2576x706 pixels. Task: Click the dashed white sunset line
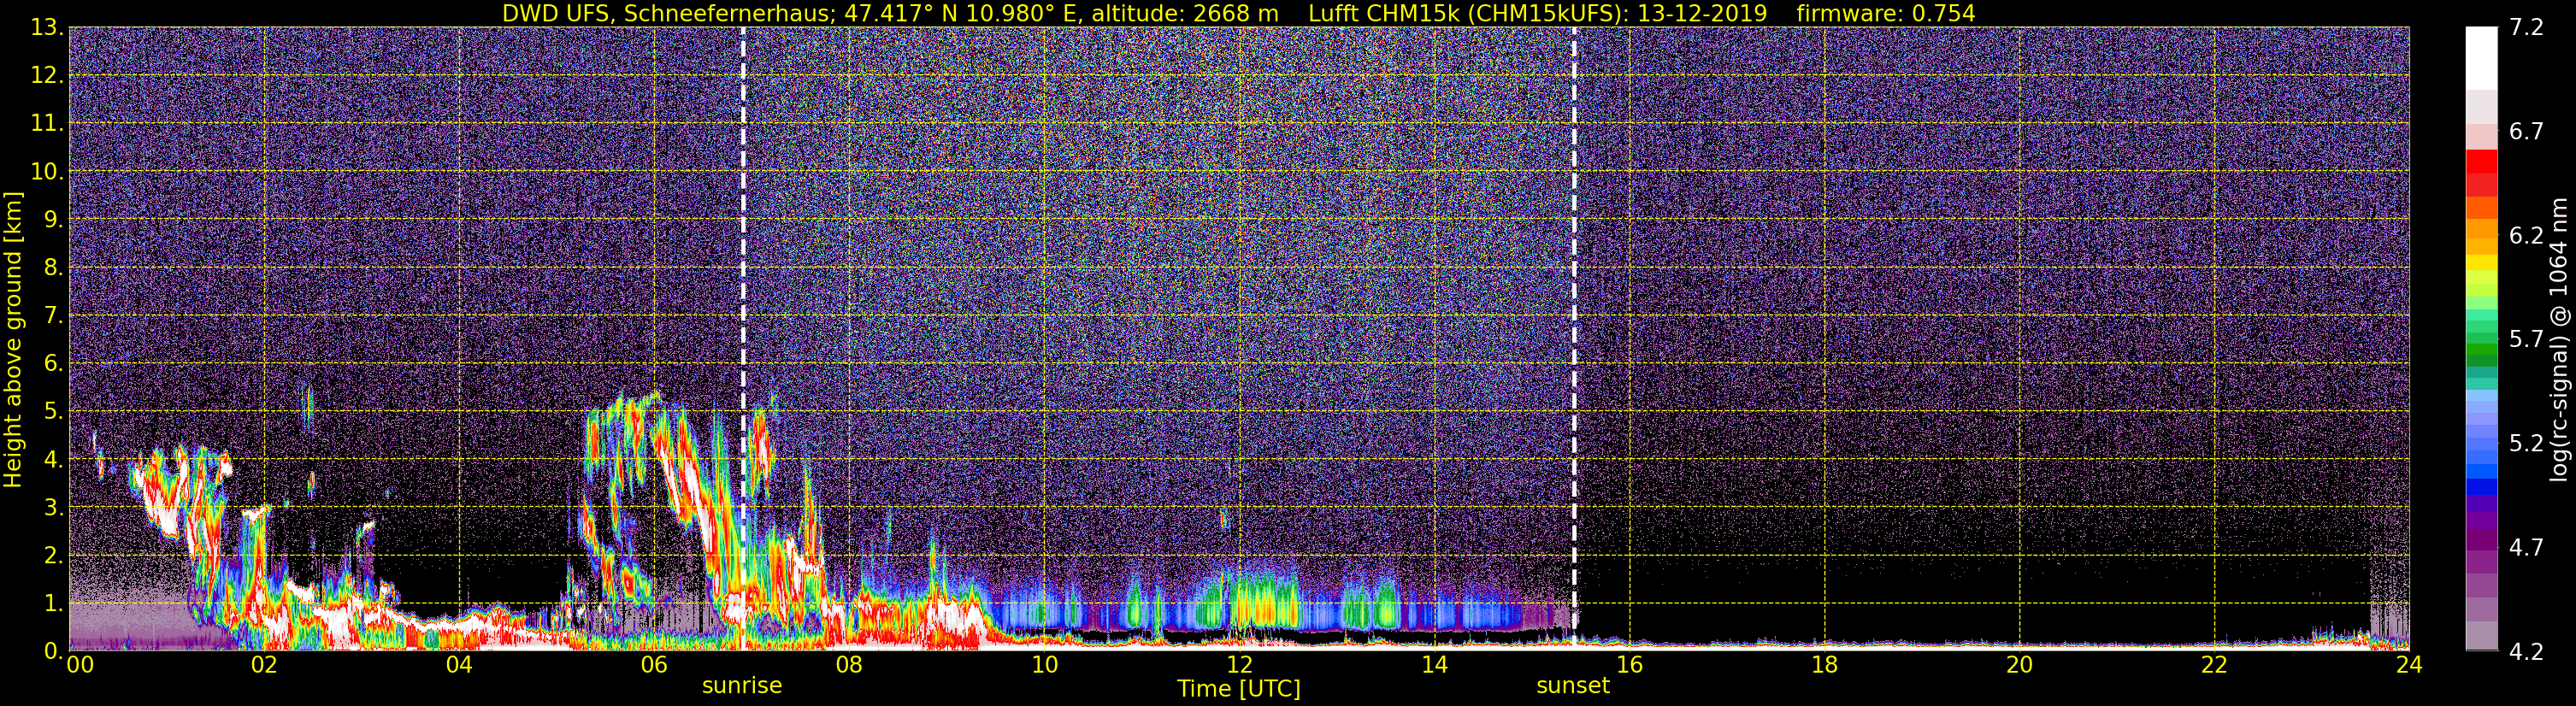click(x=1574, y=339)
